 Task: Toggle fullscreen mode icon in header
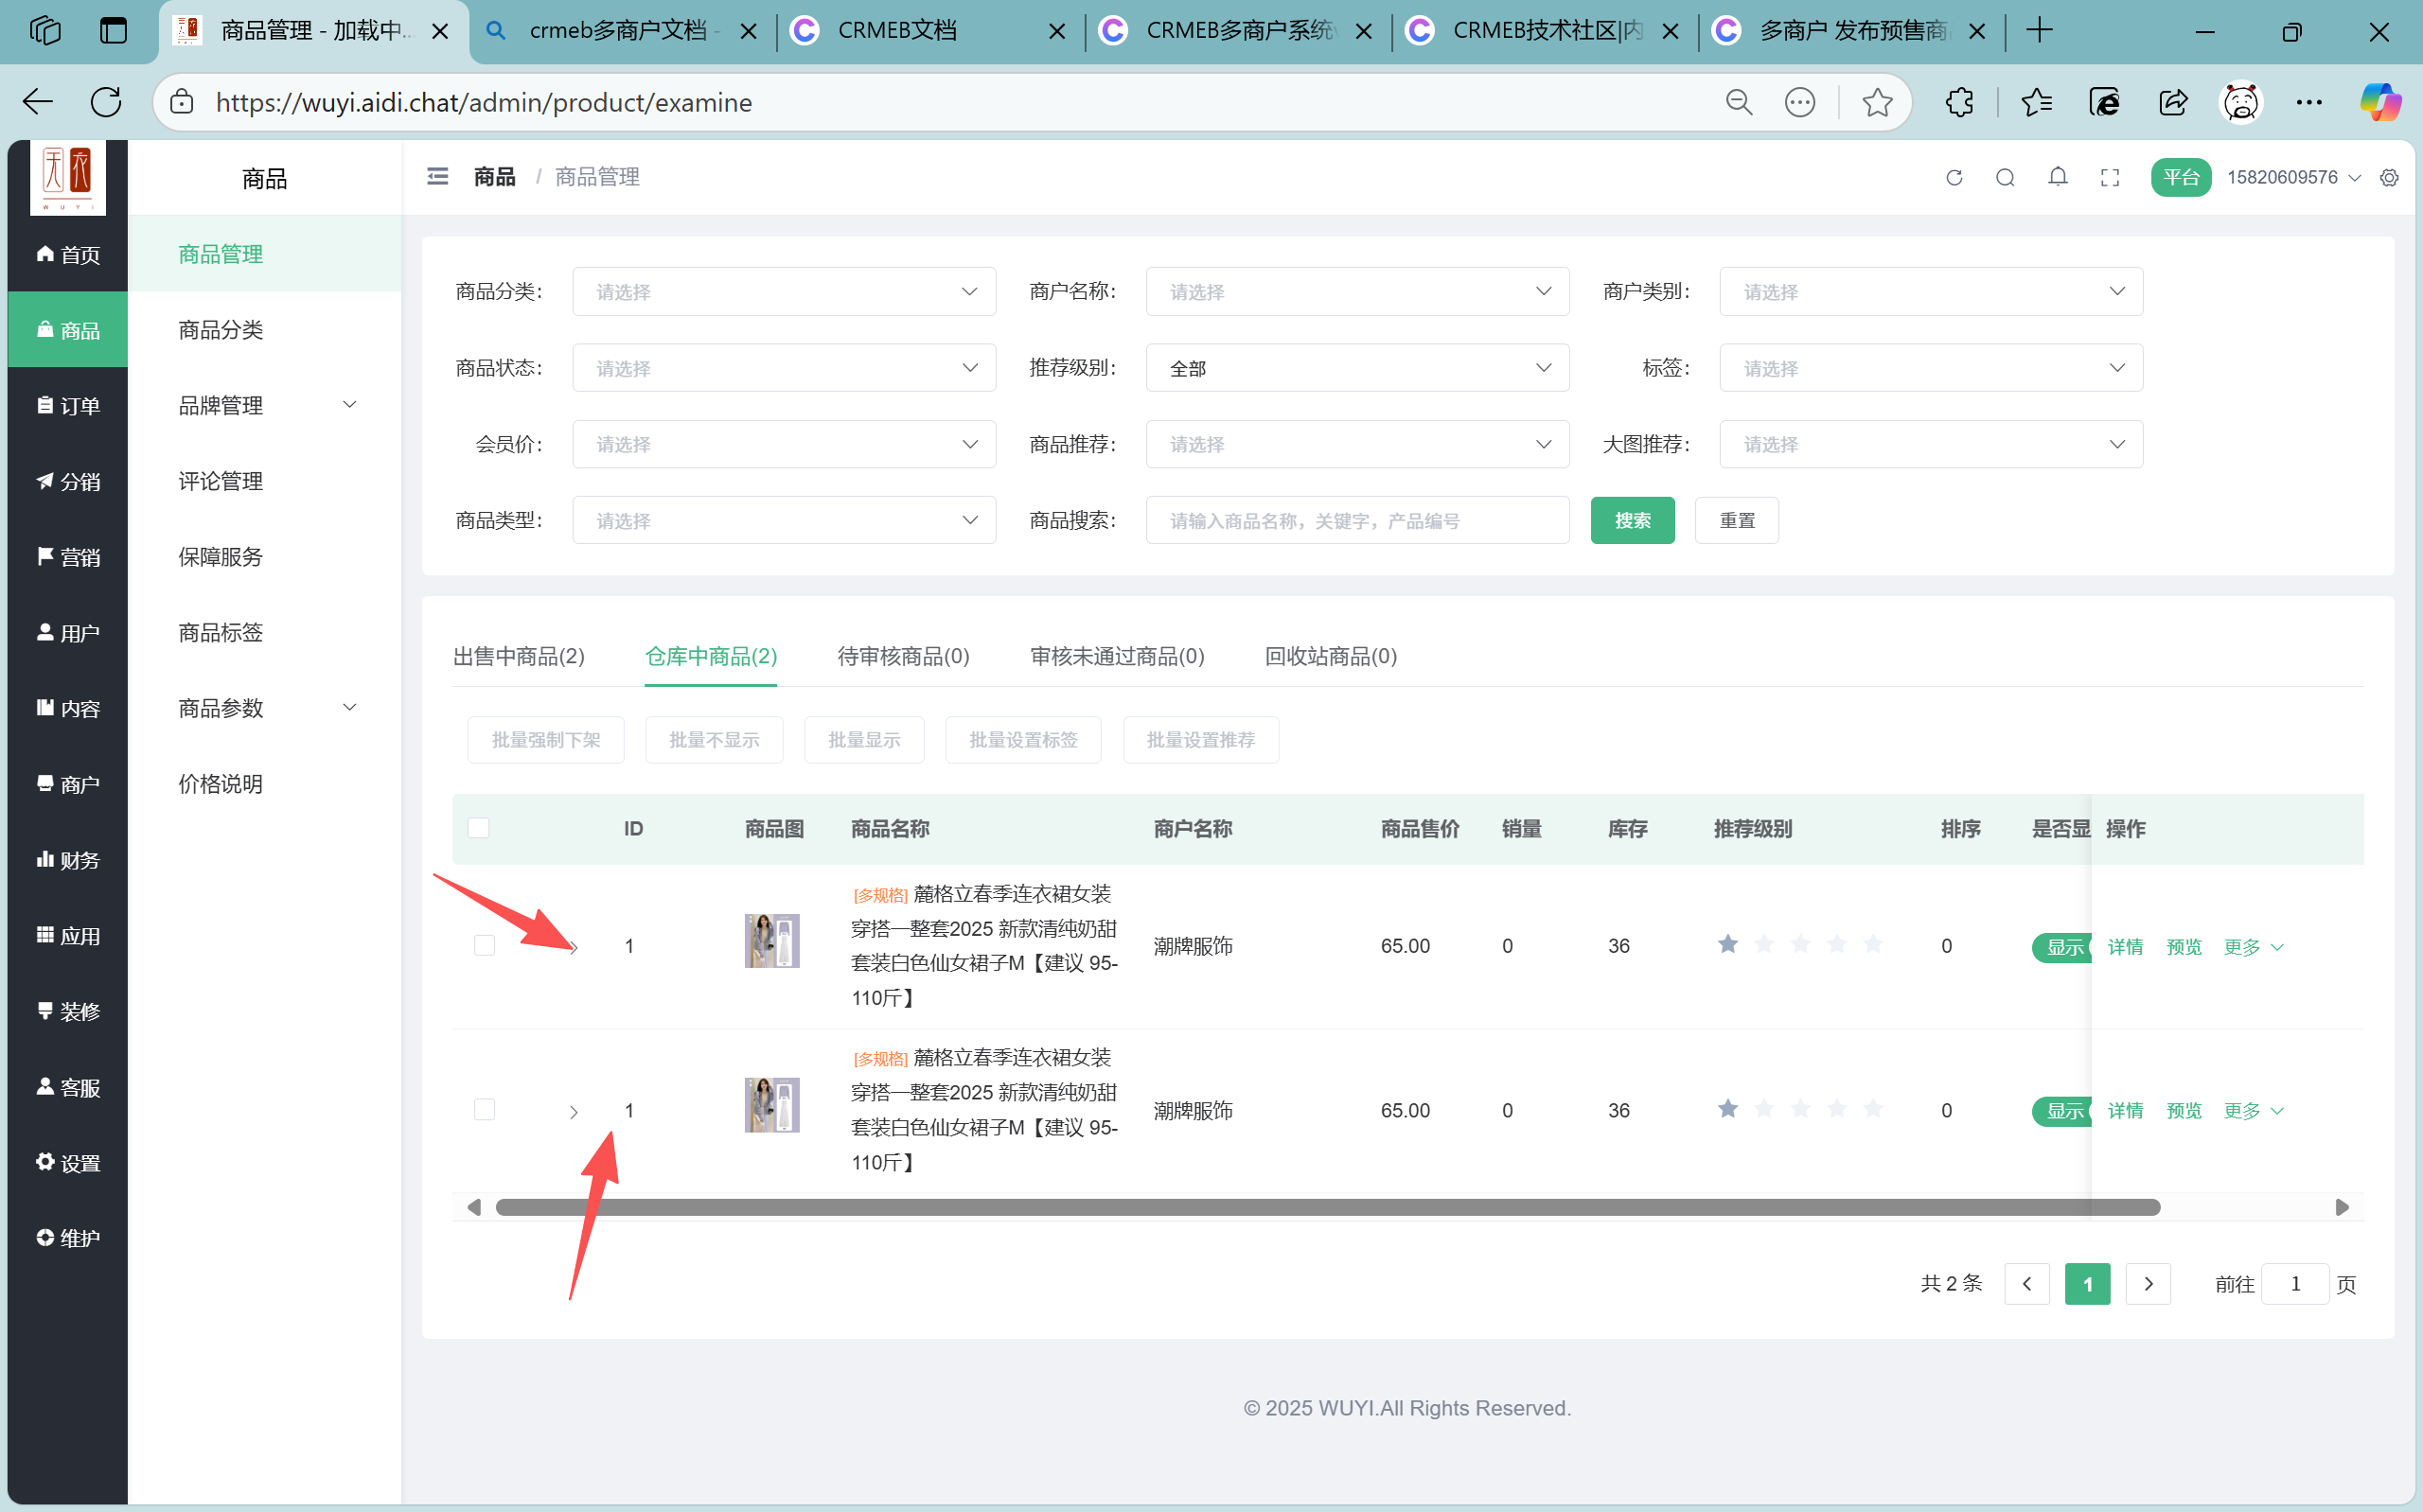coord(2110,178)
